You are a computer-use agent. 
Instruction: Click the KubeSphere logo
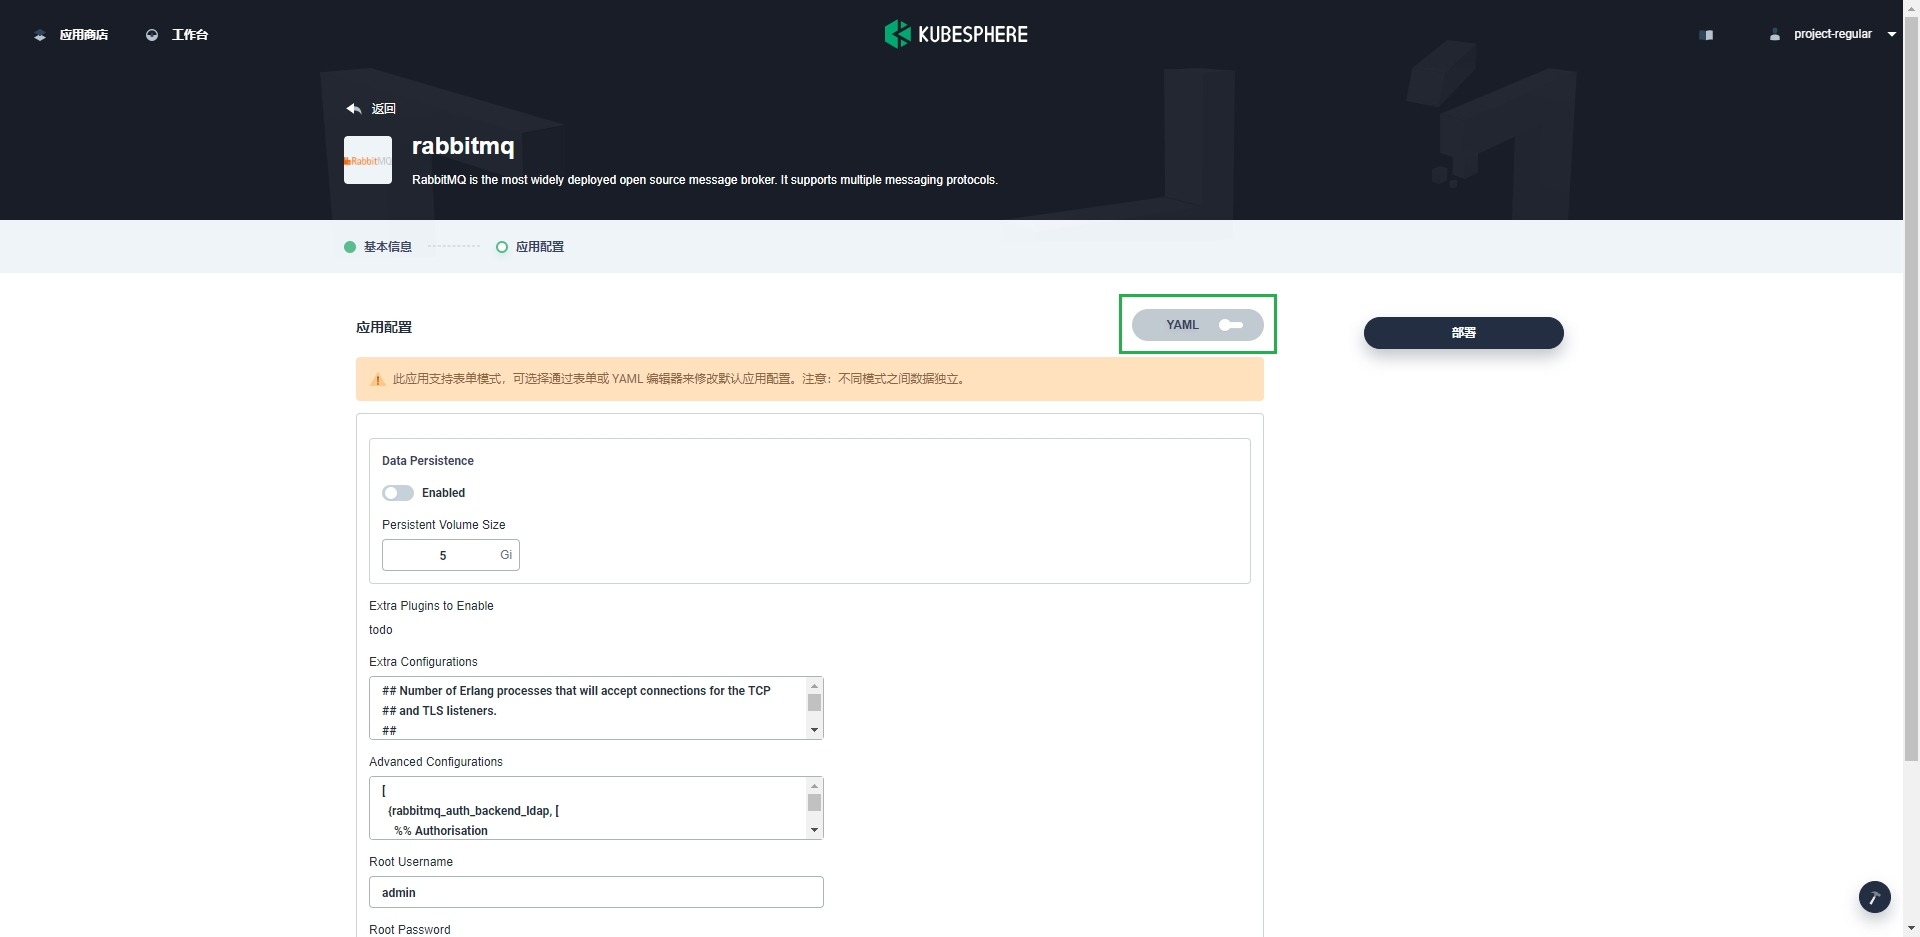click(956, 34)
